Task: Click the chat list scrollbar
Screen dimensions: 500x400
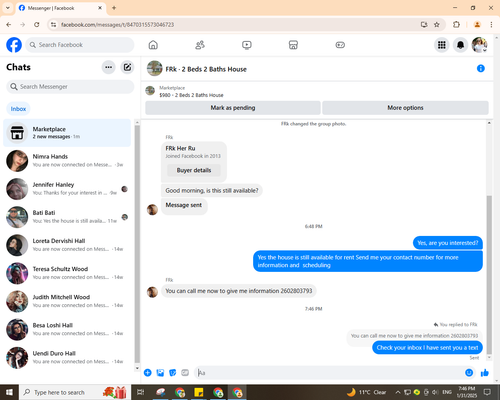Action: tap(137, 244)
